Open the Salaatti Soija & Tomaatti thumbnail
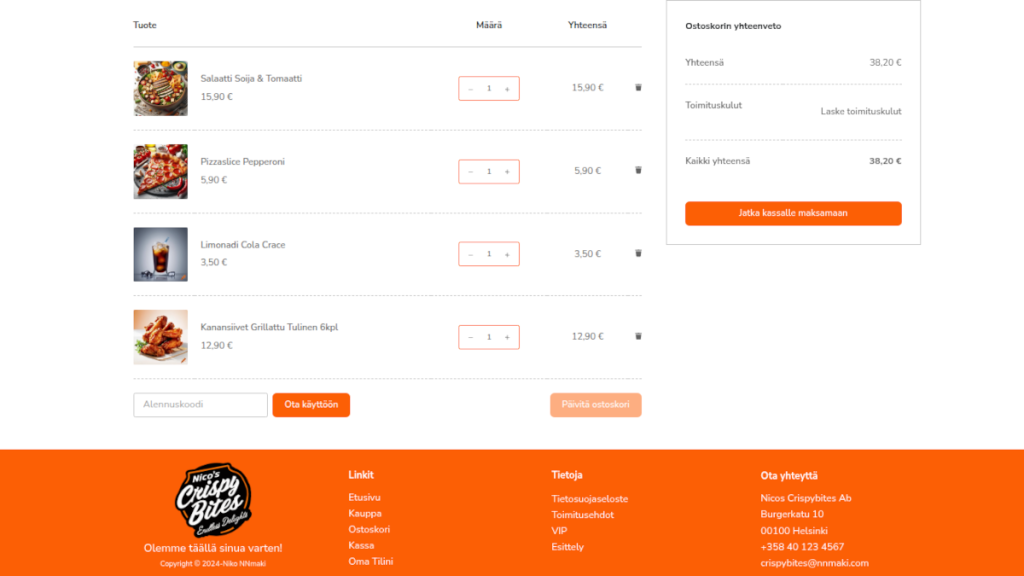The image size is (1024, 576). (x=161, y=89)
